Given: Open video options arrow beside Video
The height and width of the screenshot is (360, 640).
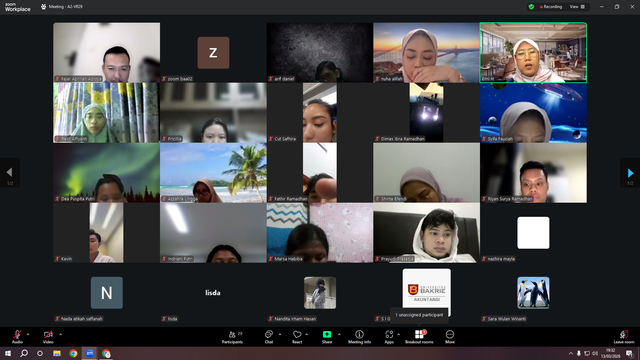Looking at the screenshot, I should point(60,334).
